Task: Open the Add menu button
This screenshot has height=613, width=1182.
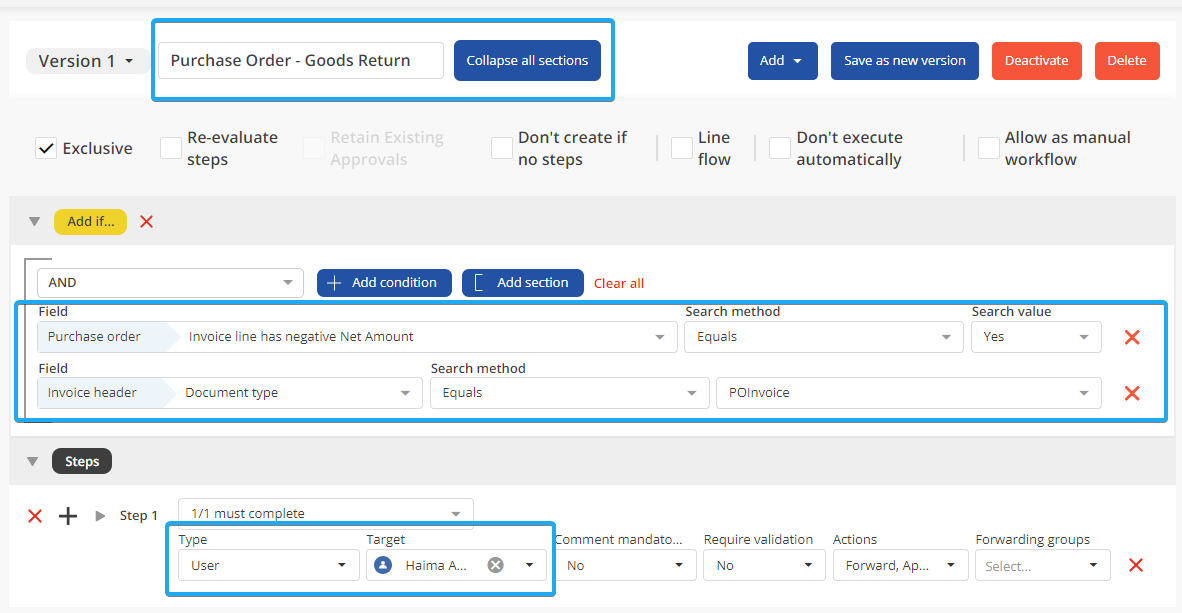Action: coord(782,61)
